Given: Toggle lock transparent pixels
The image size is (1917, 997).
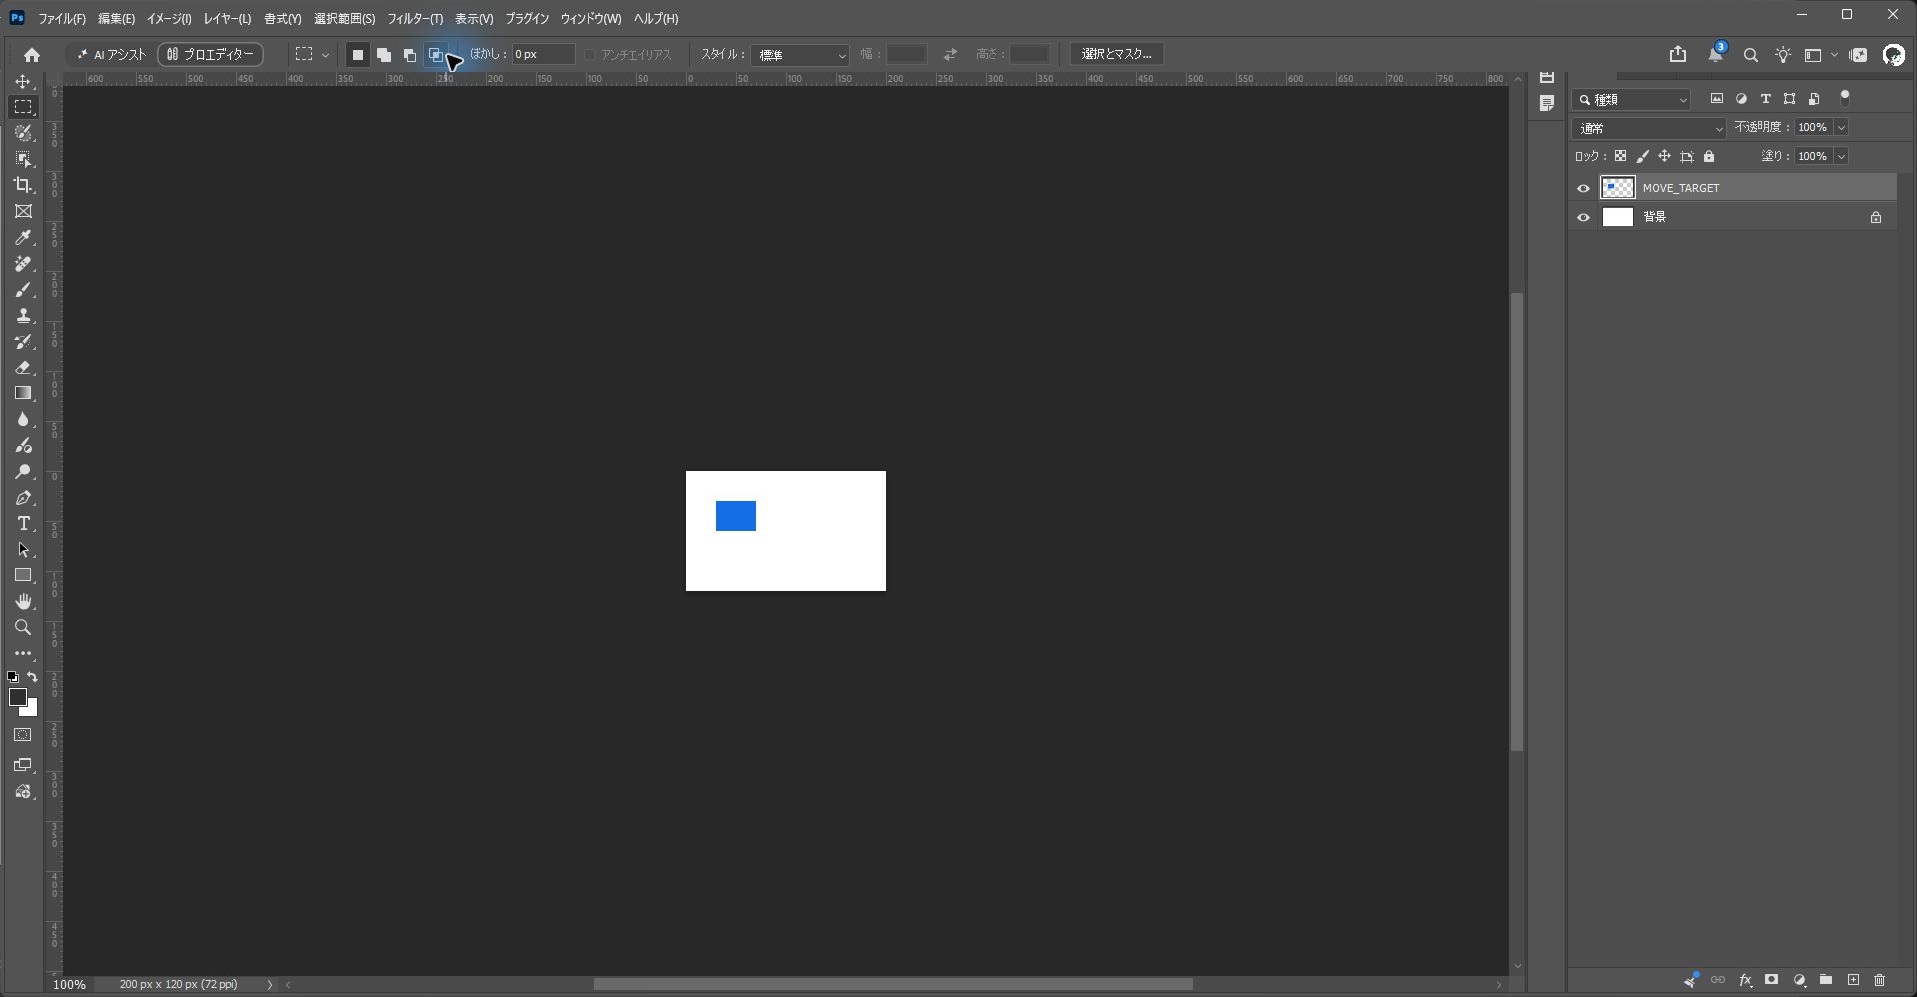Looking at the screenshot, I should click(1620, 156).
